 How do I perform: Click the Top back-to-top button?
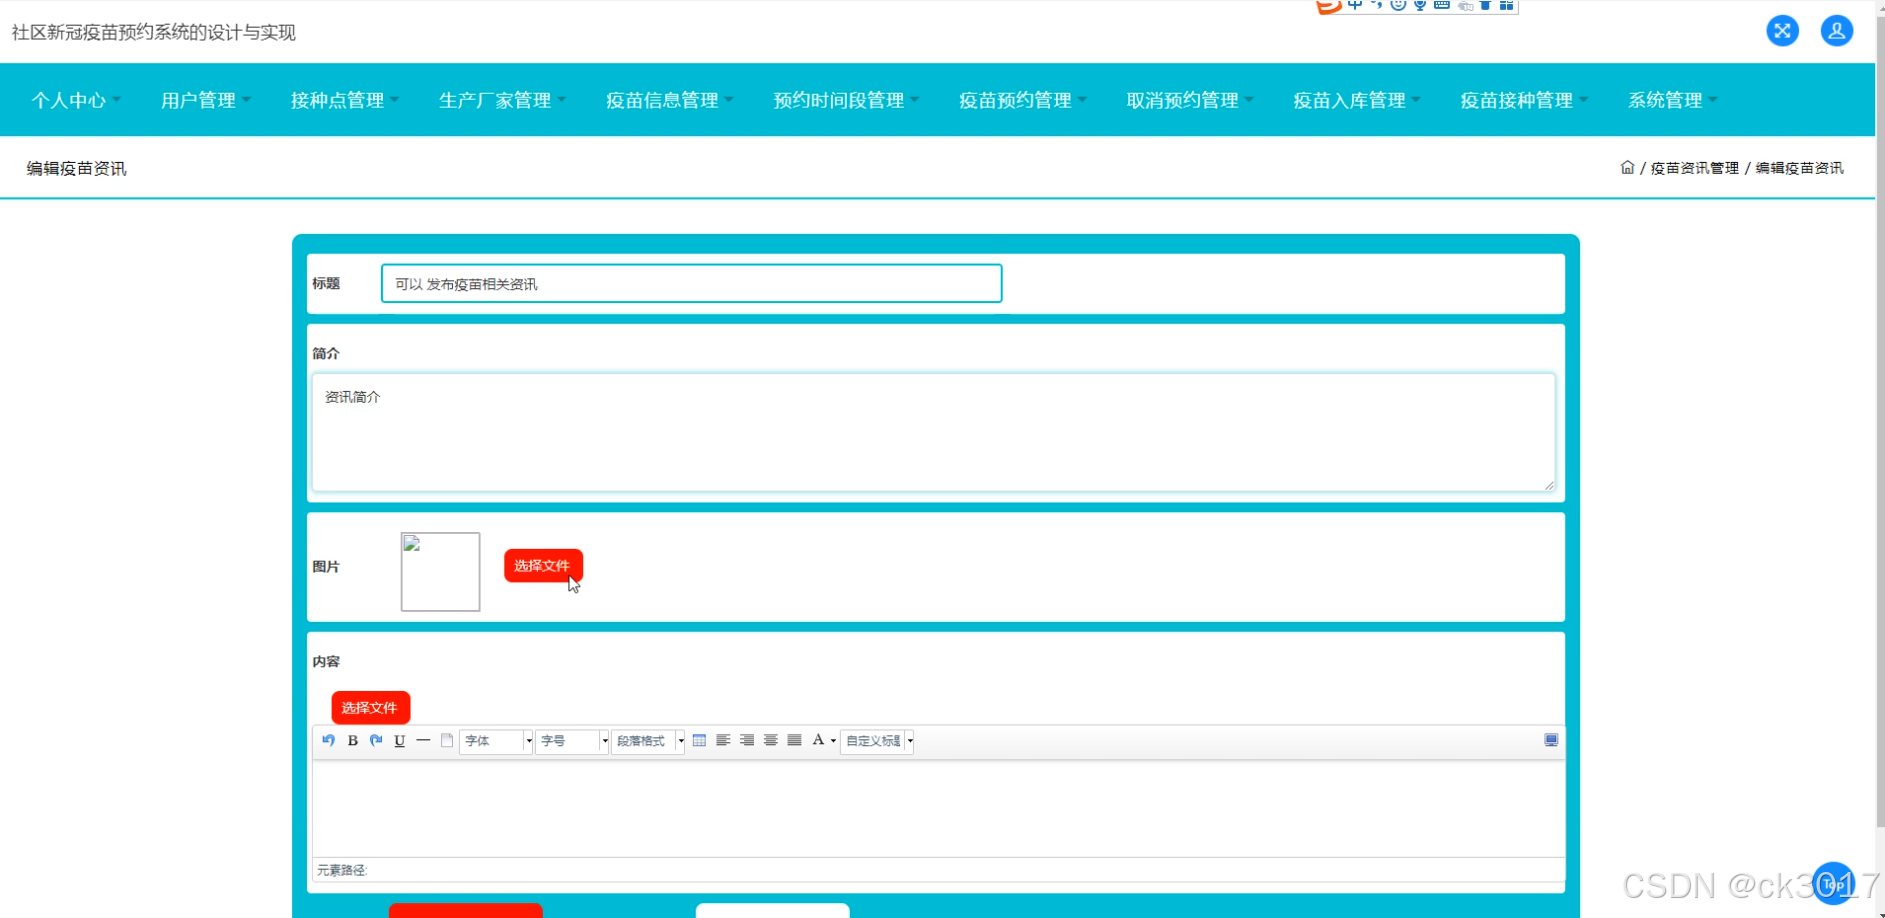[x=1833, y=883]
